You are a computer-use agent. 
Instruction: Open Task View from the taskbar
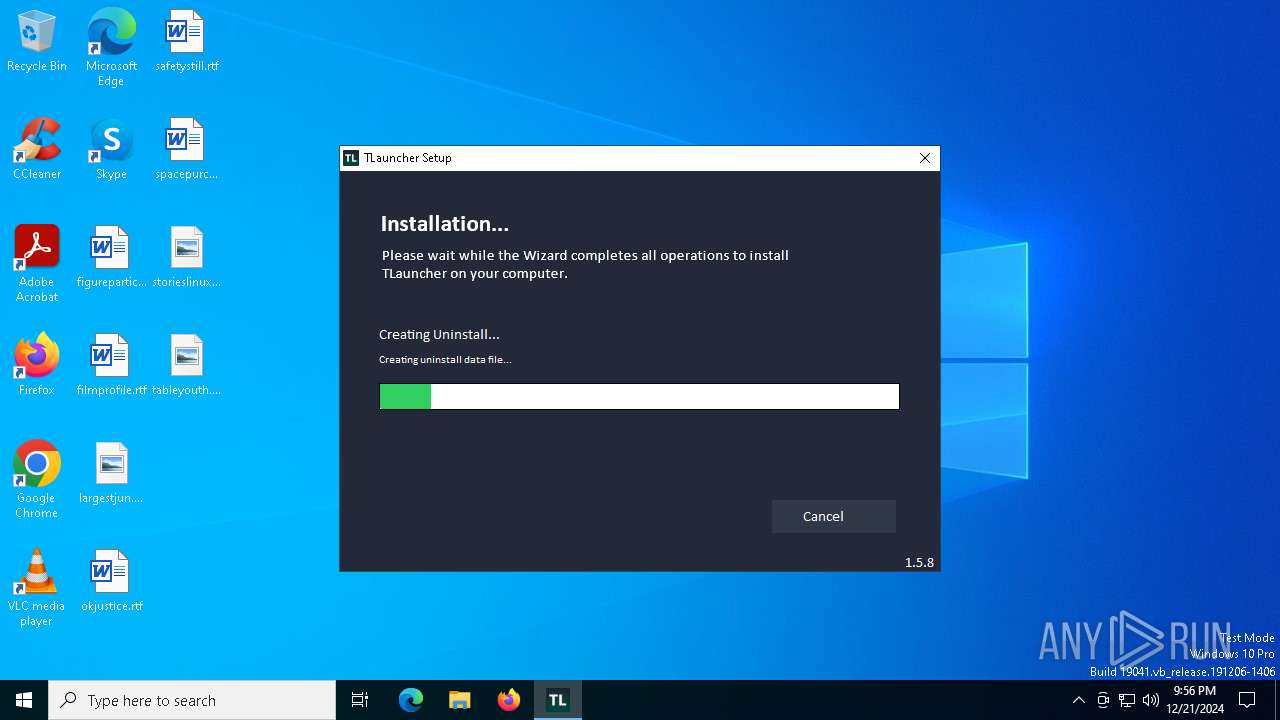[360, 700]
